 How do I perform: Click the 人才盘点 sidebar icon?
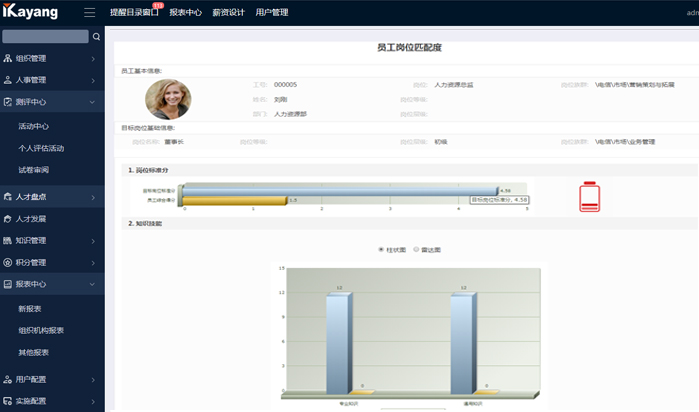[x=8, y=197]
